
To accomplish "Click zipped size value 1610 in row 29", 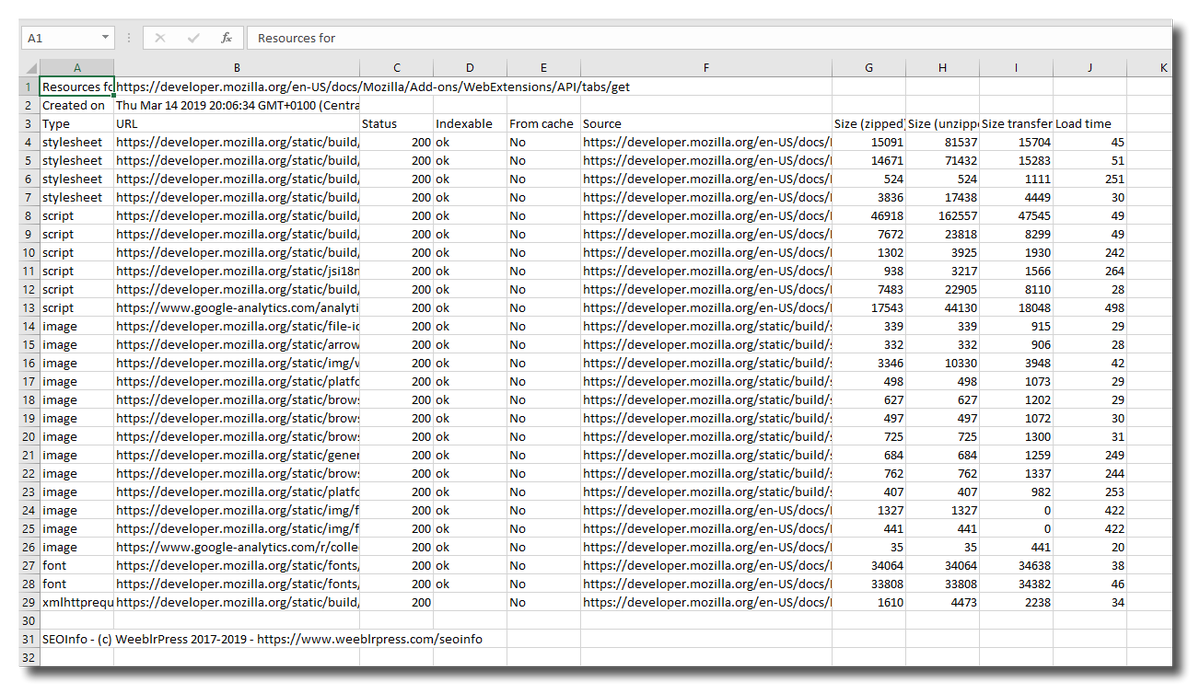I will coord(869,602).
